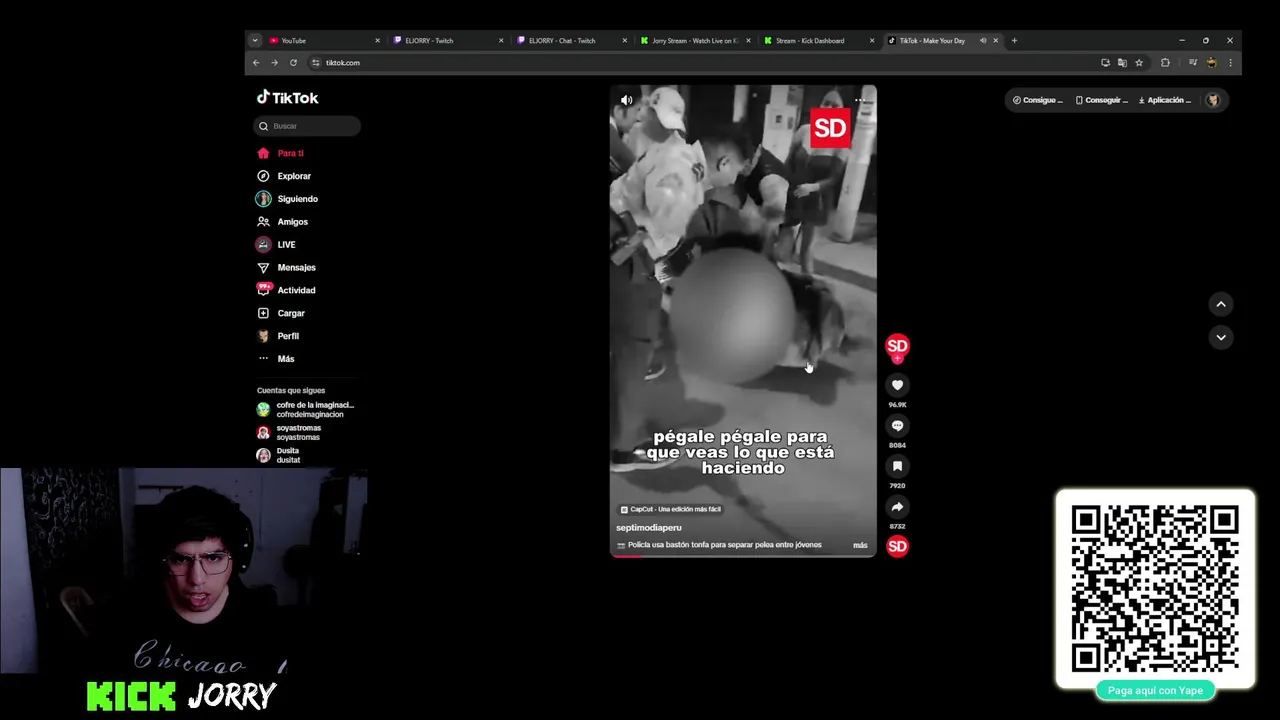Click the Aplicación download button
This screenshot has height=720, width=1280.
[1166, 100]
